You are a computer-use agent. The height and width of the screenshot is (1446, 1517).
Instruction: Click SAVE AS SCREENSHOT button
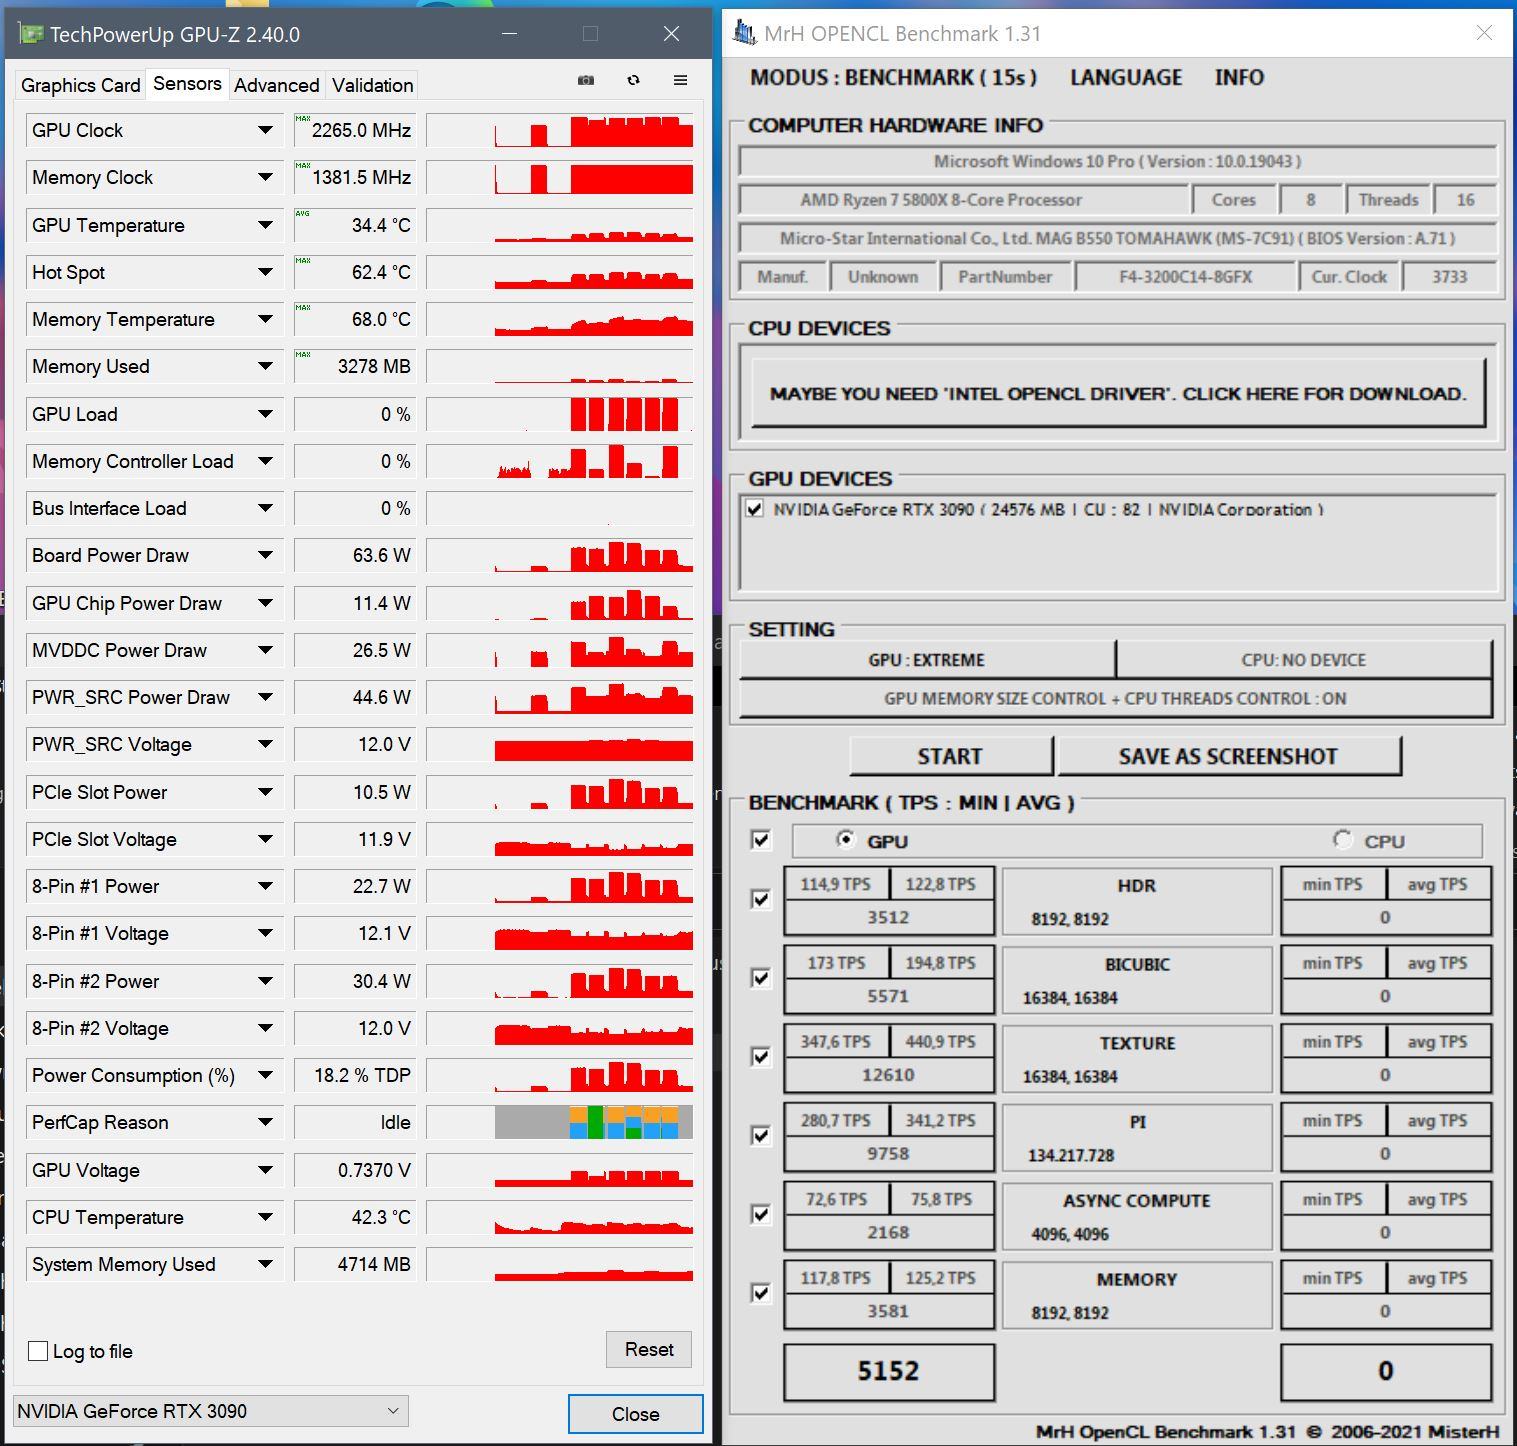tap(1228, 756)
